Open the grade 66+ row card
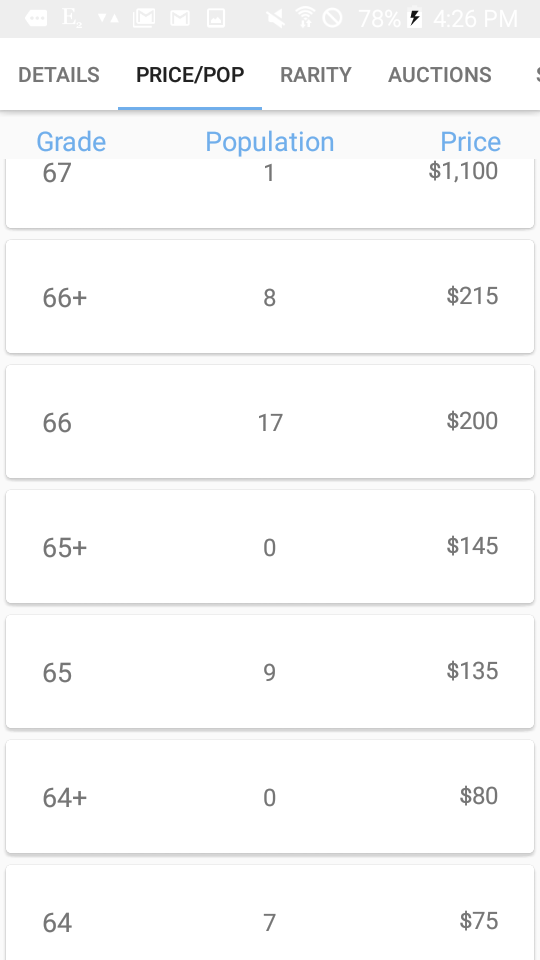This screenshot has width=540, height=960. click(270, 296)
